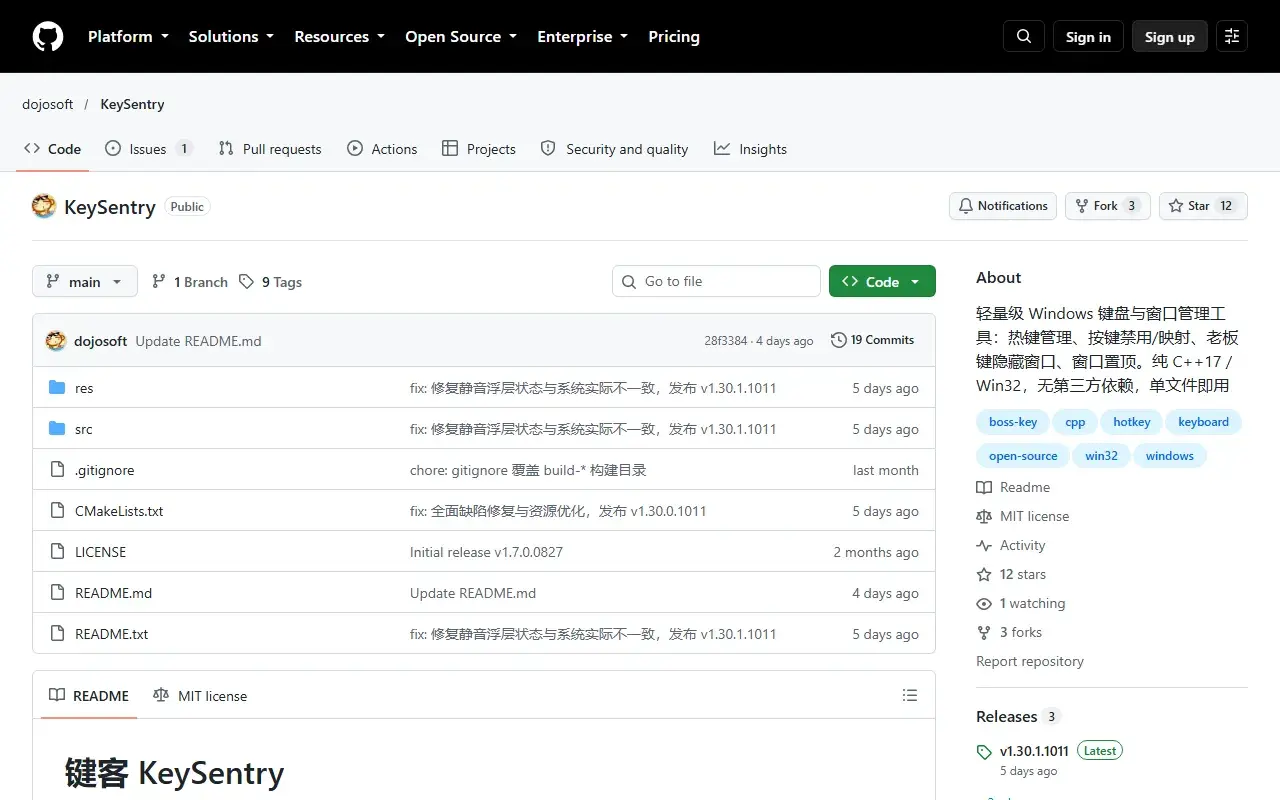Screen dimensions: 1280x800
Task: Open the search magnifier button
Action: [x=1024, y=37]
